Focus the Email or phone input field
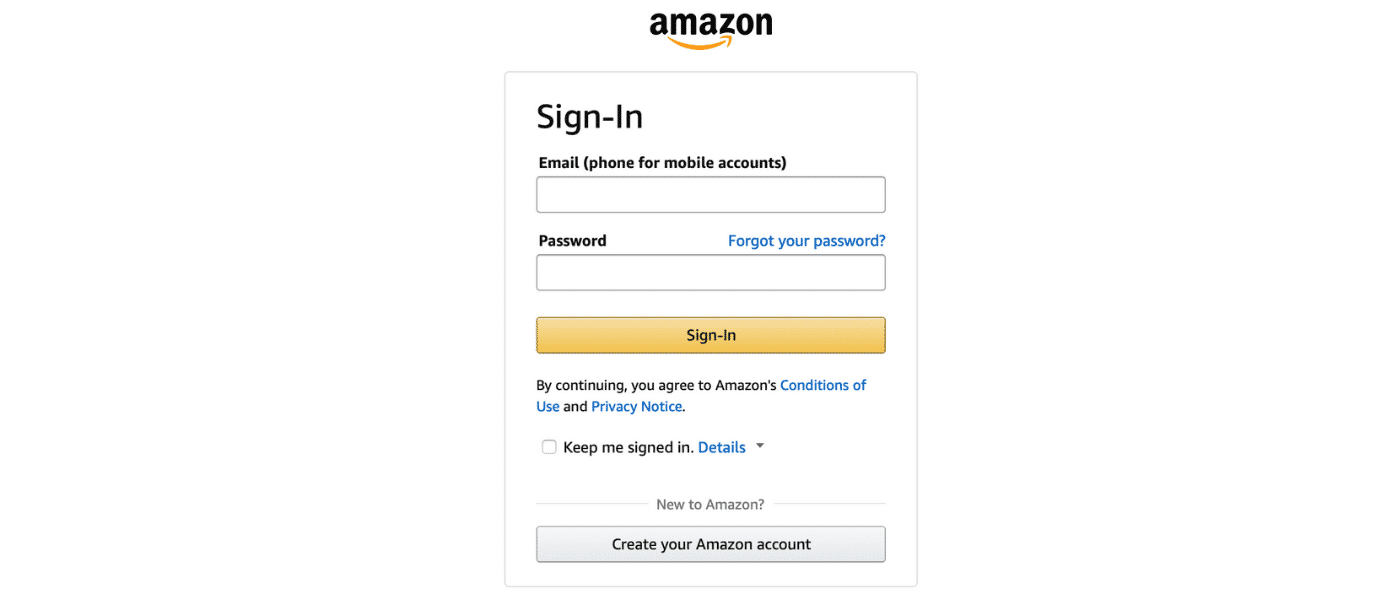1400x600 pixels. [711, 195]
